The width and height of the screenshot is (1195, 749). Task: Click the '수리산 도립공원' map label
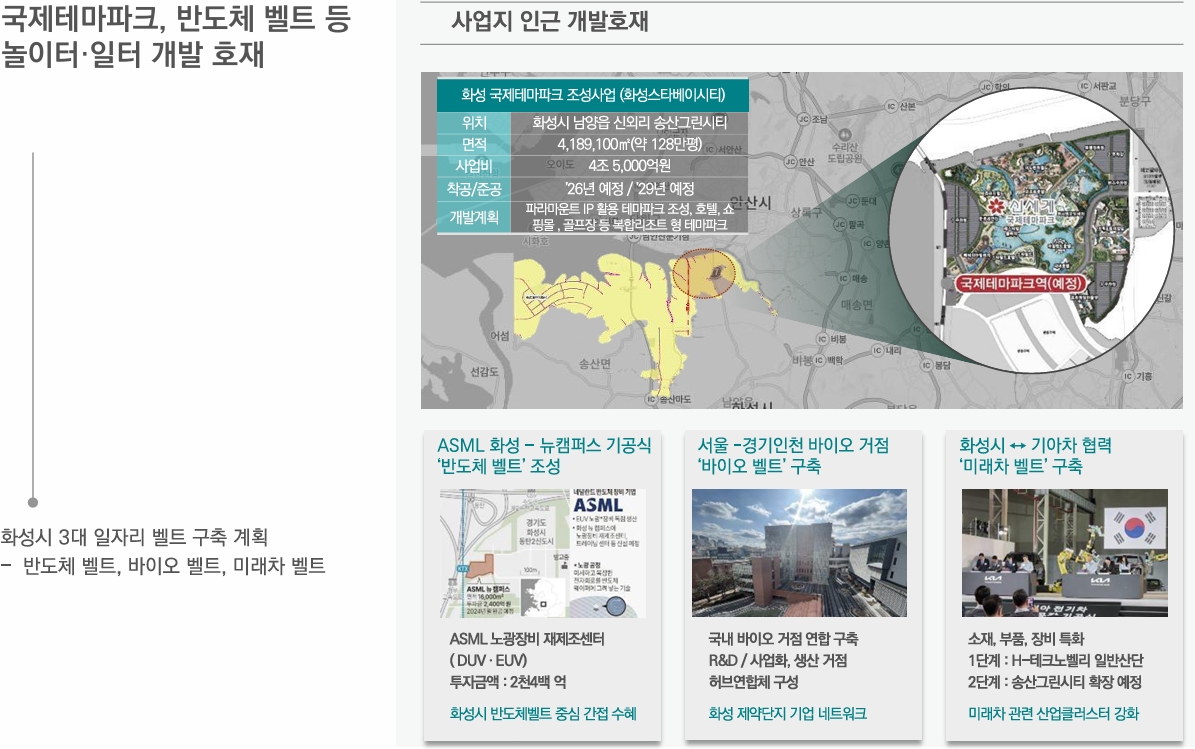844,152
